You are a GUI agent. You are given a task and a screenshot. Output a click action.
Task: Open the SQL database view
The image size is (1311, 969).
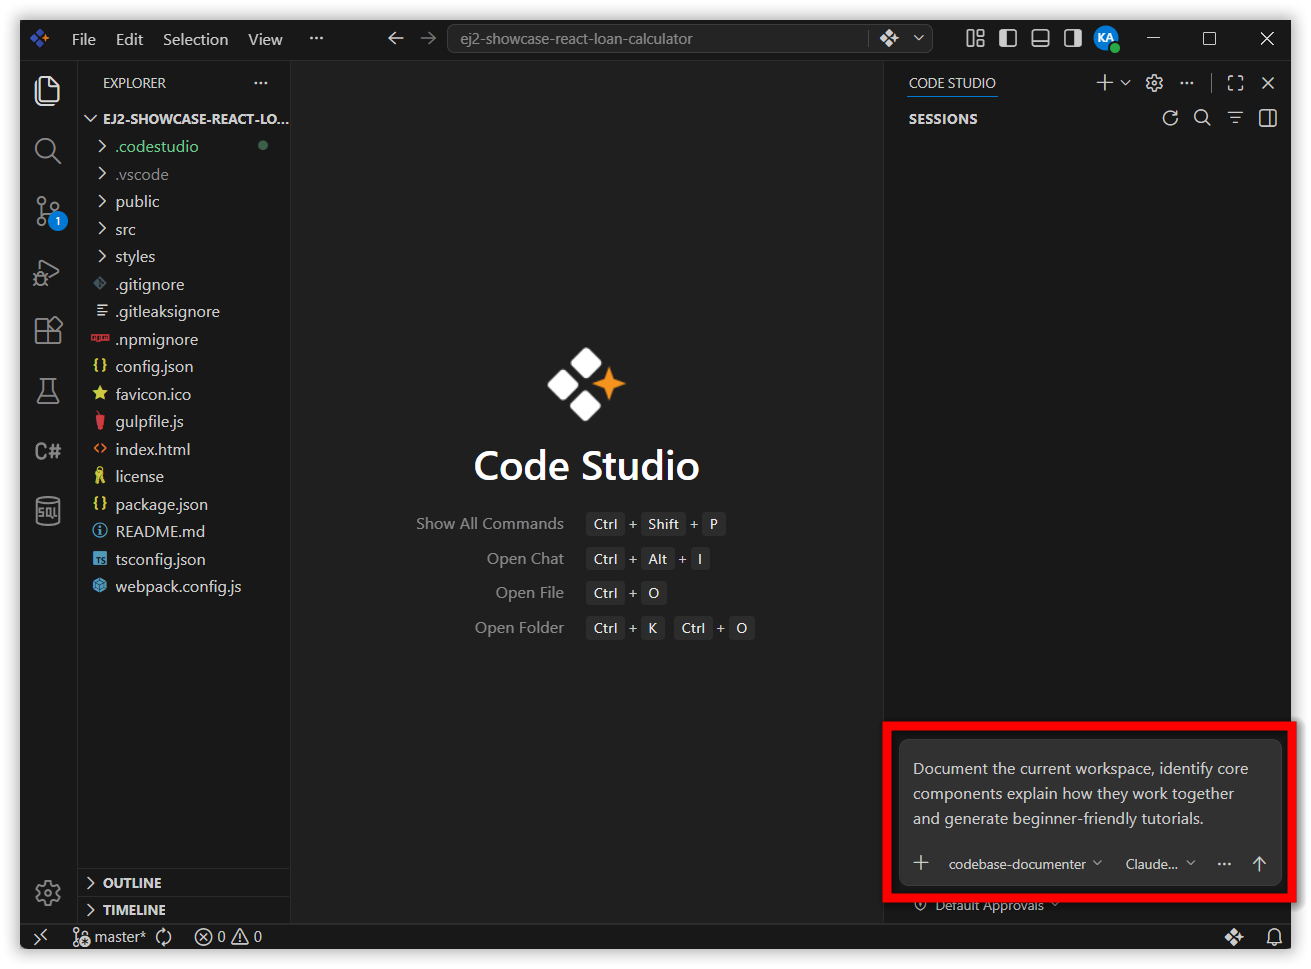[x=48, y=511]
